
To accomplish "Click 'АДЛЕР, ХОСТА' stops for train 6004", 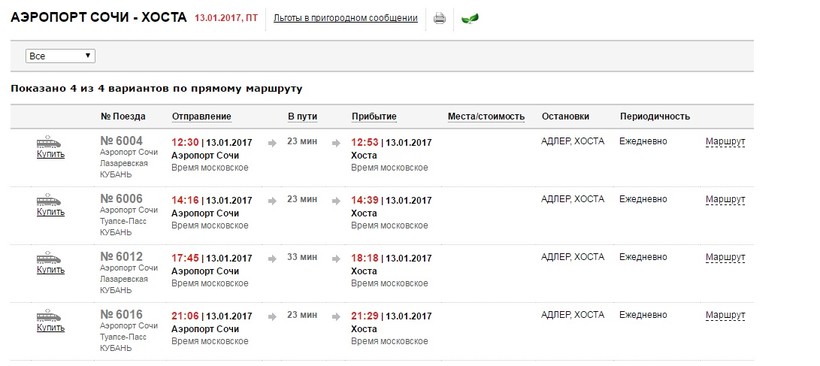I will 573,142.
